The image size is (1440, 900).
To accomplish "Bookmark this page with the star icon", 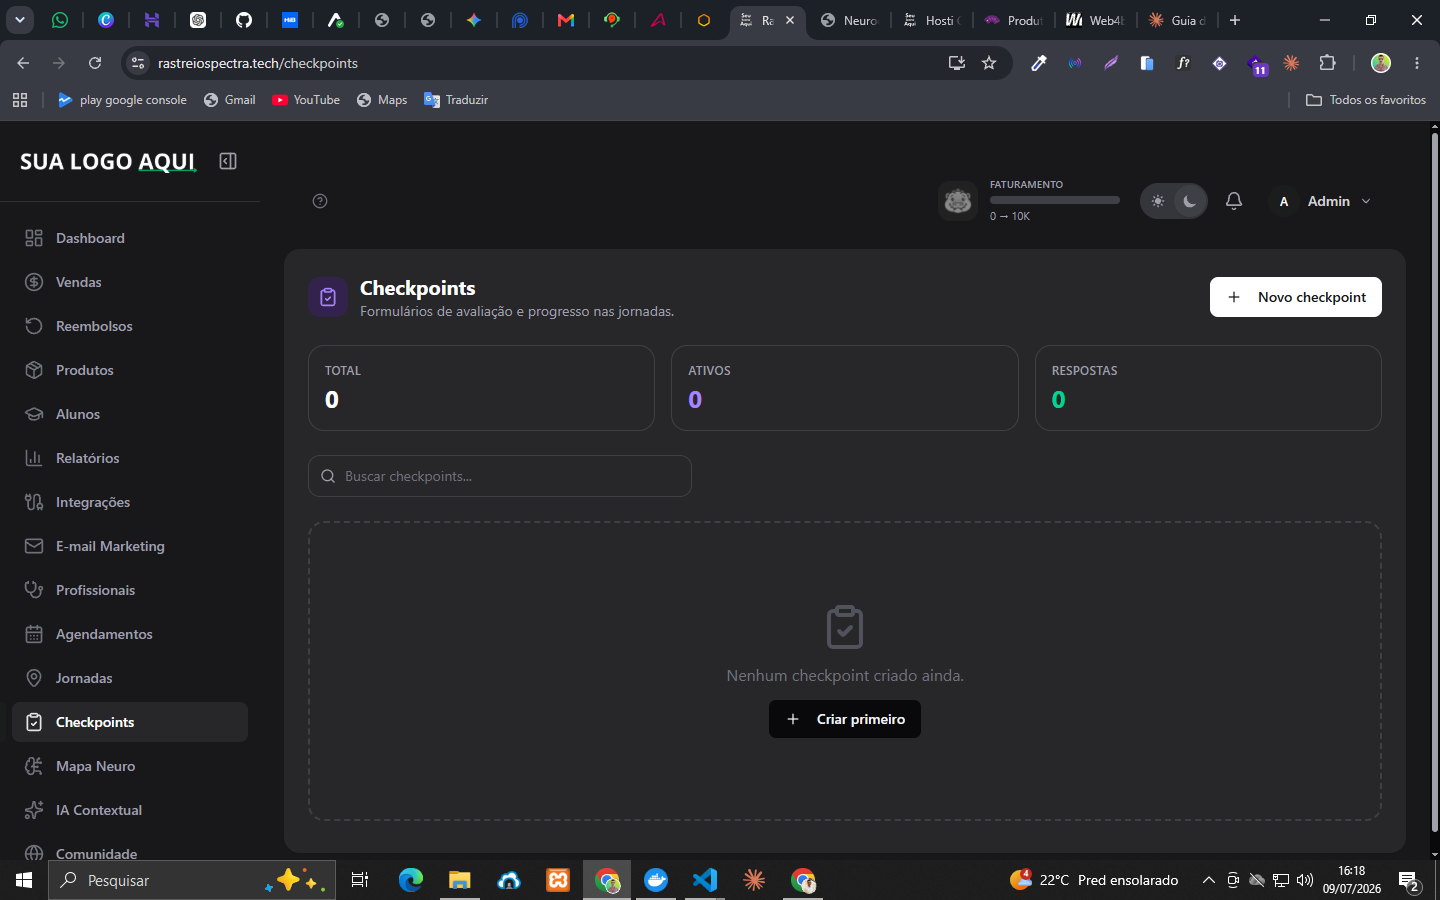I will 989,63.
